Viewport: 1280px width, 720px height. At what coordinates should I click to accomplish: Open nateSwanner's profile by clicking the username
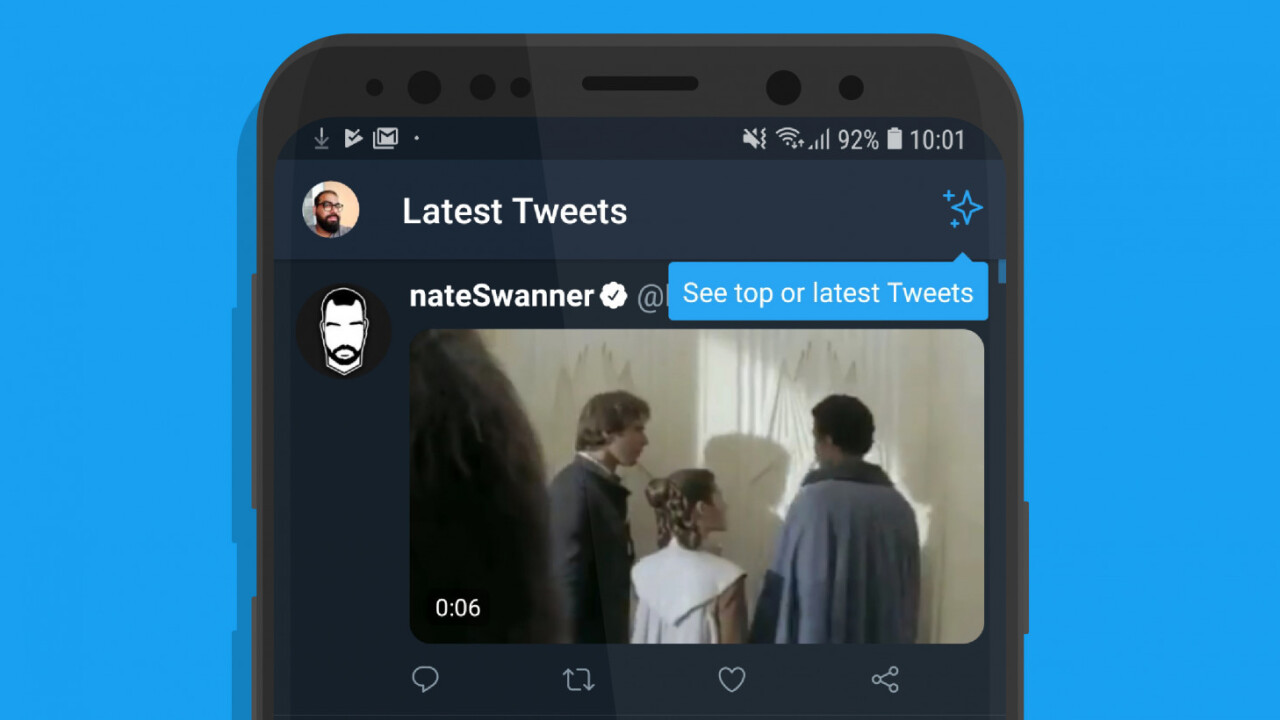[500, 295]
